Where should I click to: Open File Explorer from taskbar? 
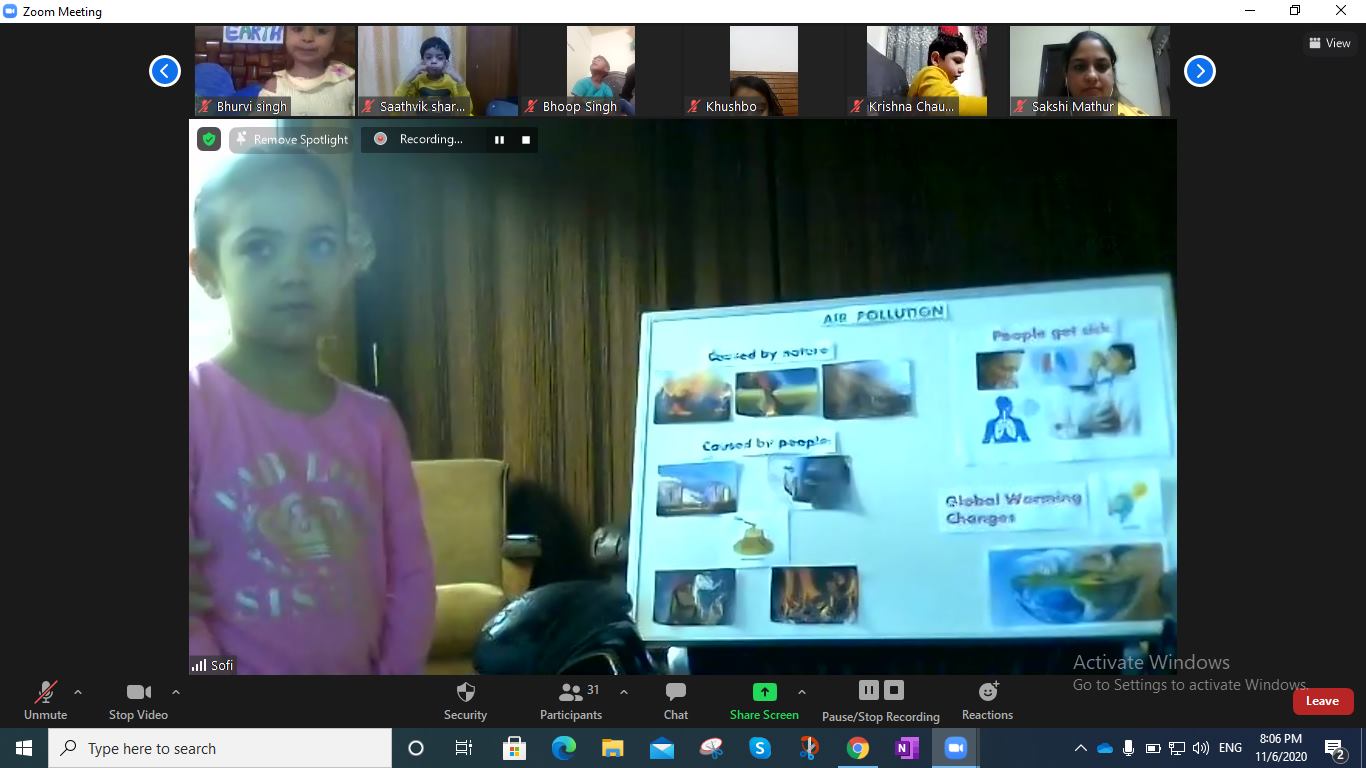(613, 748)
